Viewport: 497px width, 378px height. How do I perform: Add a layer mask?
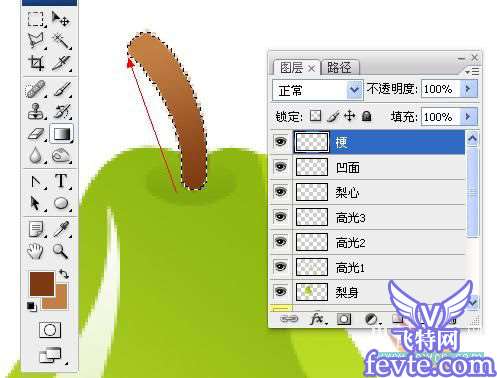click(344, 319)
